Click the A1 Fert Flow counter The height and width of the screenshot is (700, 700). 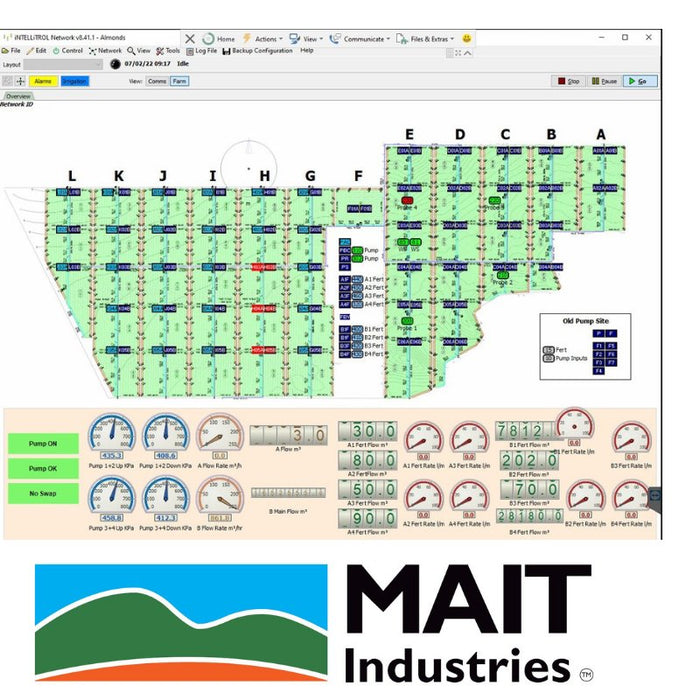click(368, 431)
